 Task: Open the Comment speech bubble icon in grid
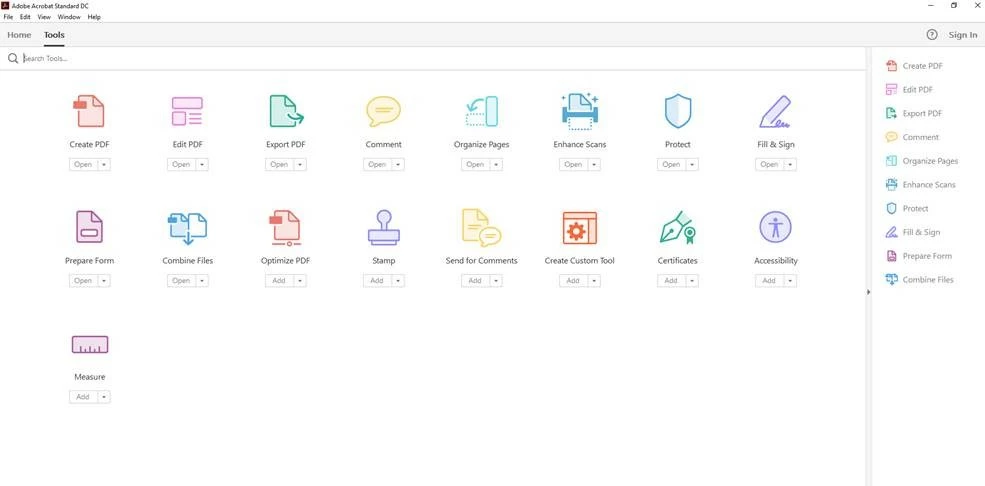(x=383, y=111)
